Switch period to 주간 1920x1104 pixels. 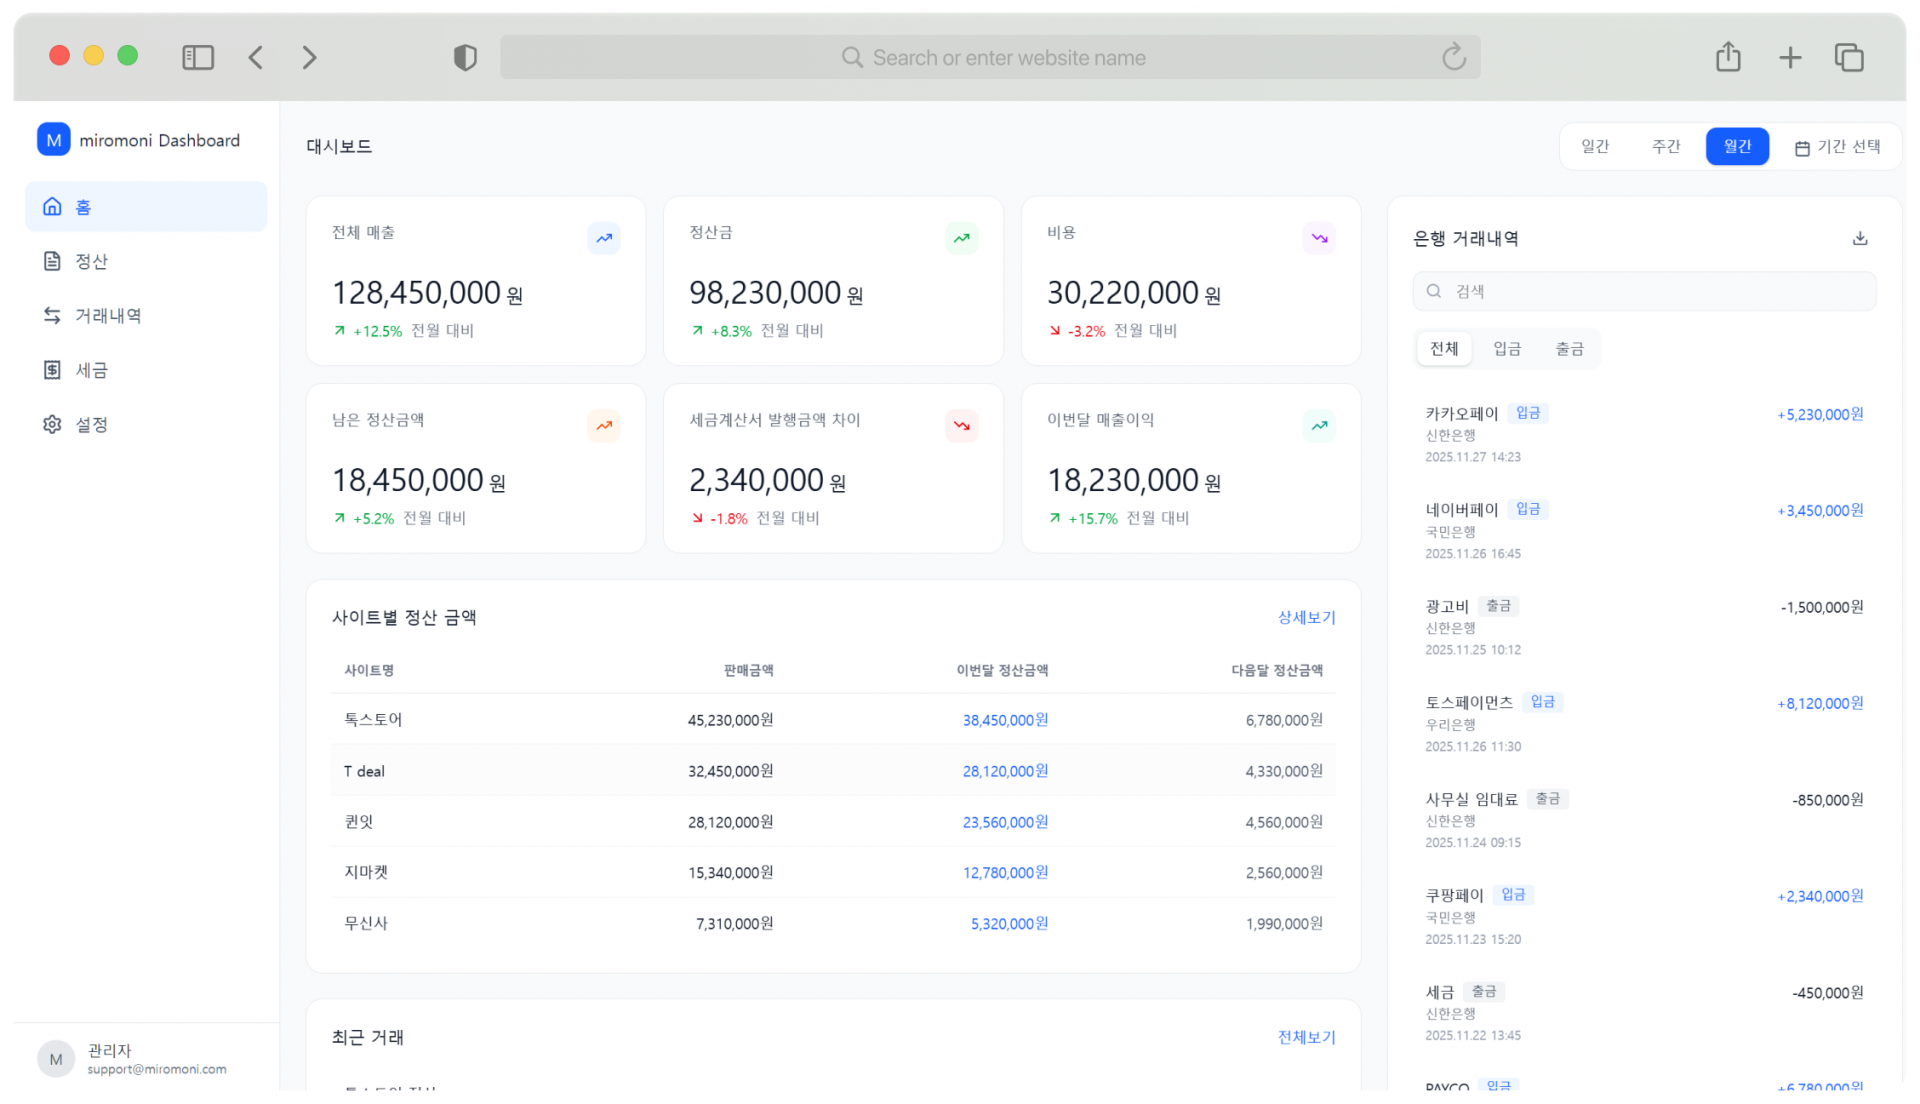coord(1666,147)
